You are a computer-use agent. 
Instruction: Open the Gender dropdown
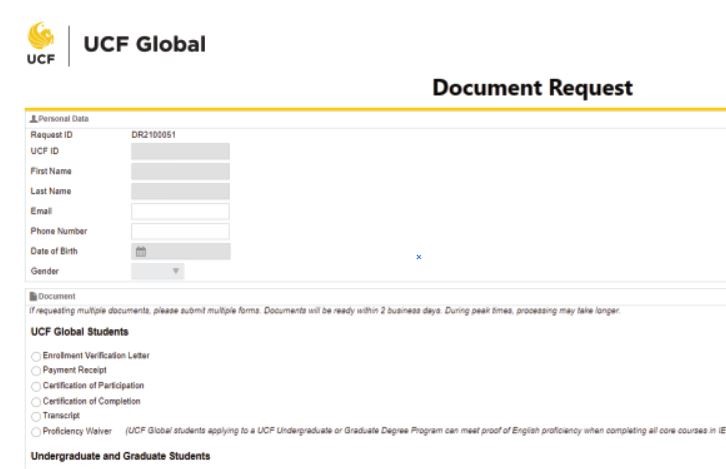[x=158, y=271]
